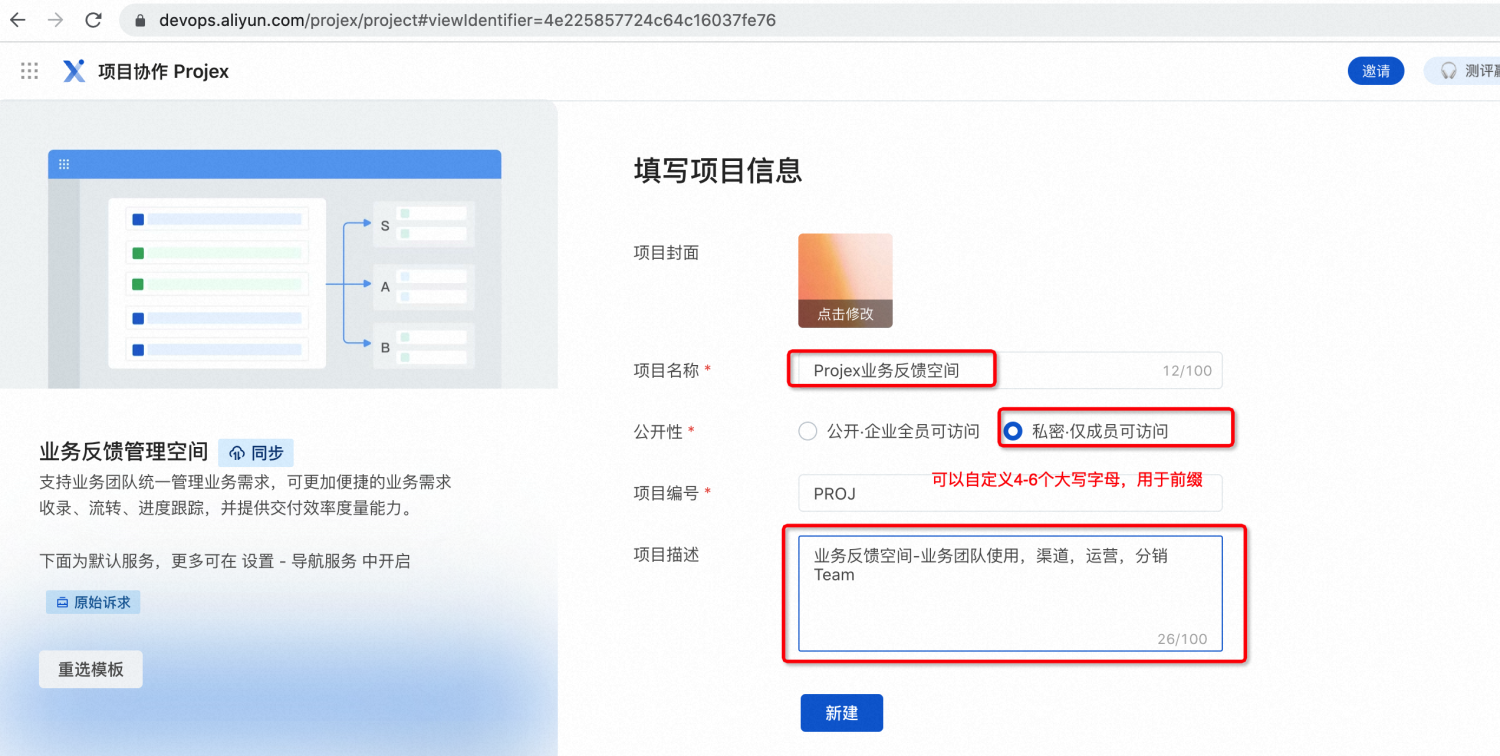Screen dimensions: 1500x756
Task: Click the 邀请 button
Action: [1376, 71]
